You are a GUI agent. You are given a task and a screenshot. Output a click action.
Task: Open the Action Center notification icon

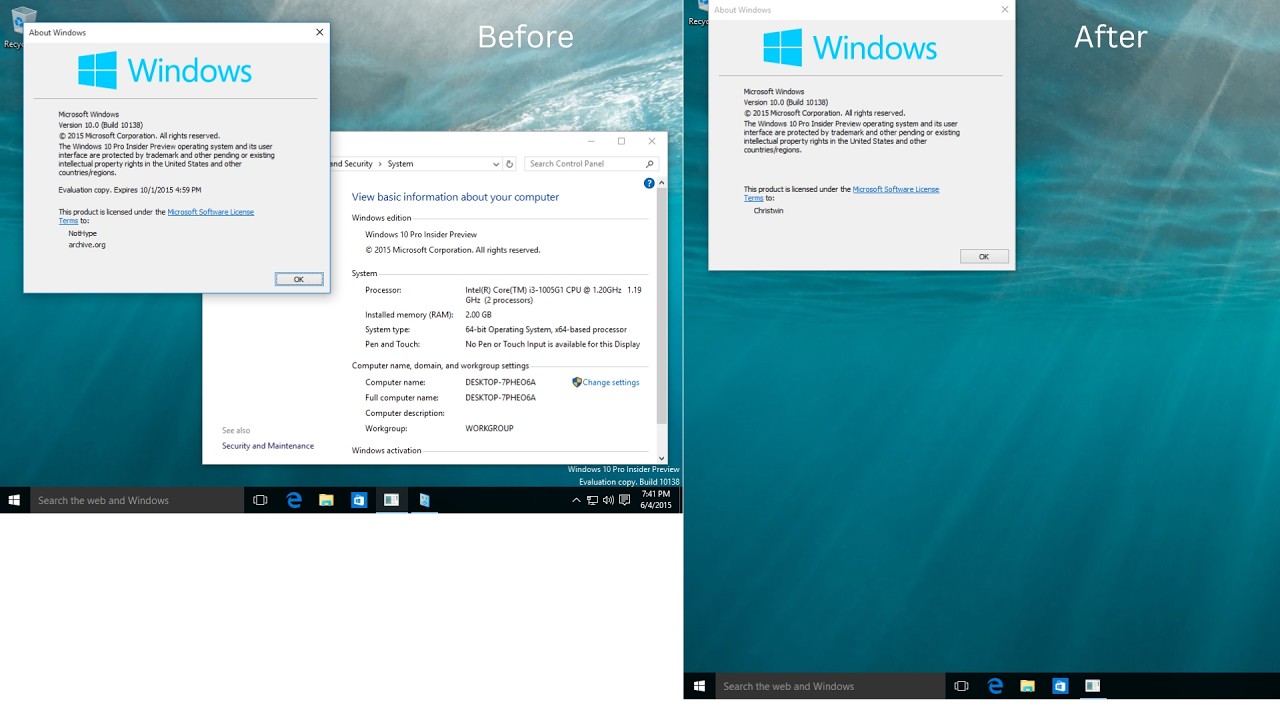(x=623, y=500)
